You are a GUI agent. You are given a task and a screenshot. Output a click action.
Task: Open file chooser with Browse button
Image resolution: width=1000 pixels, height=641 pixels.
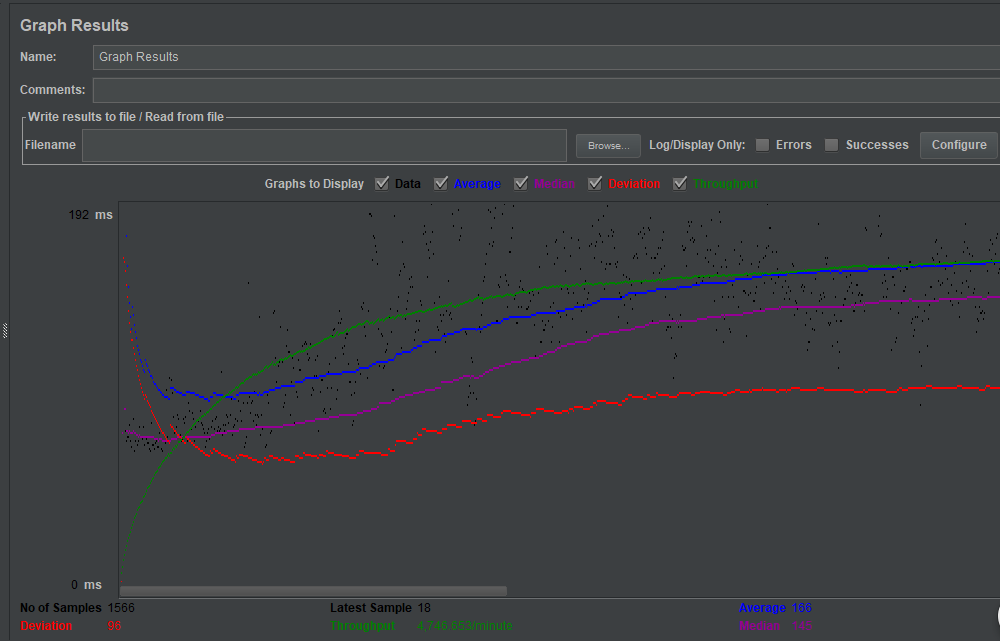point(608,145)
